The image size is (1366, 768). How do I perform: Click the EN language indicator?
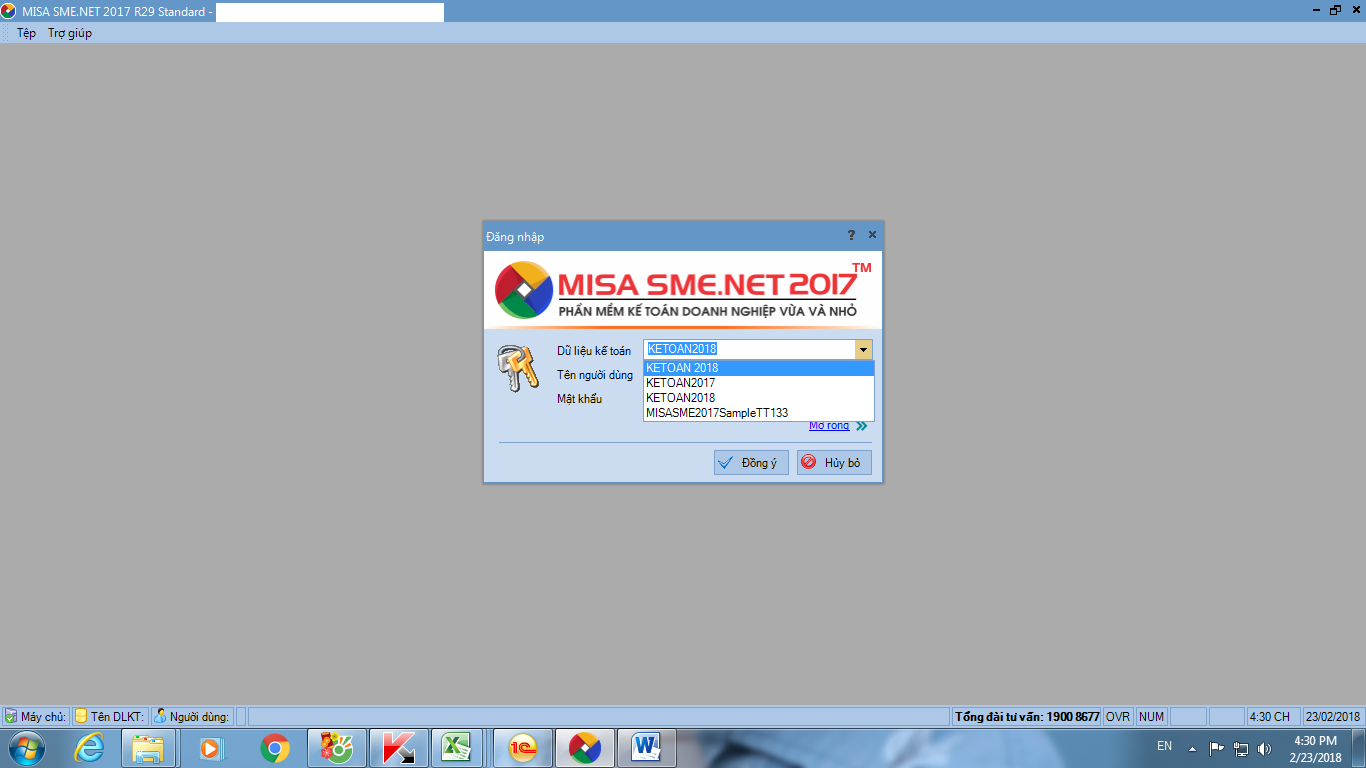coord(1164,746)
